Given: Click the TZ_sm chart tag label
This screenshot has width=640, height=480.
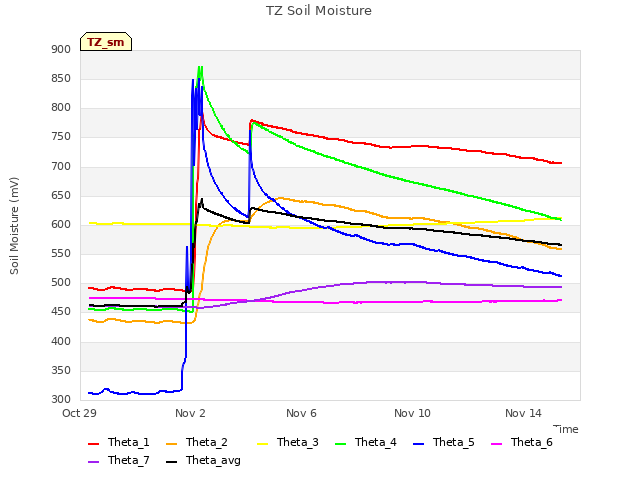Looking at the screenshot, I should [106, 42].
